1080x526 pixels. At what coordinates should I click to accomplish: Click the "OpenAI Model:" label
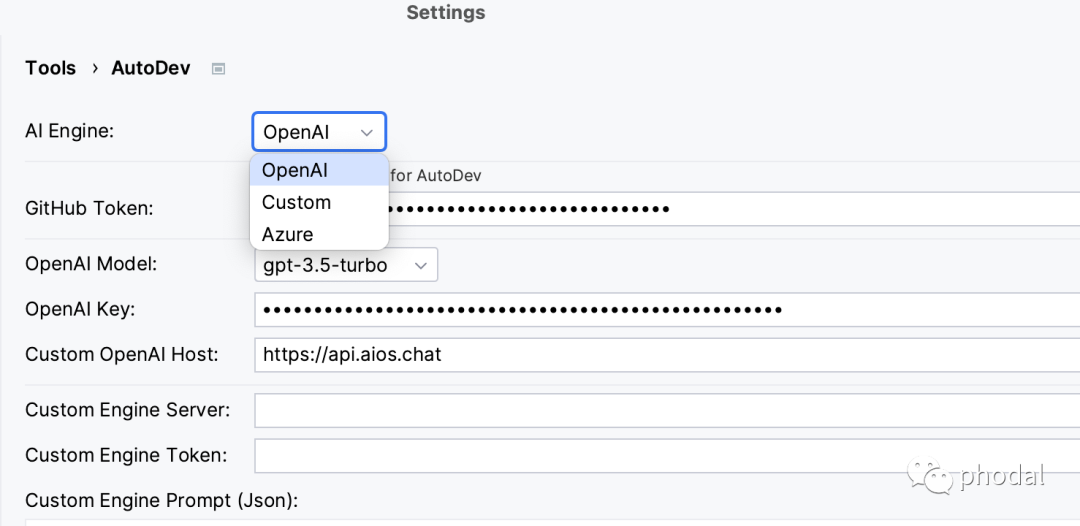click(91, 264)
